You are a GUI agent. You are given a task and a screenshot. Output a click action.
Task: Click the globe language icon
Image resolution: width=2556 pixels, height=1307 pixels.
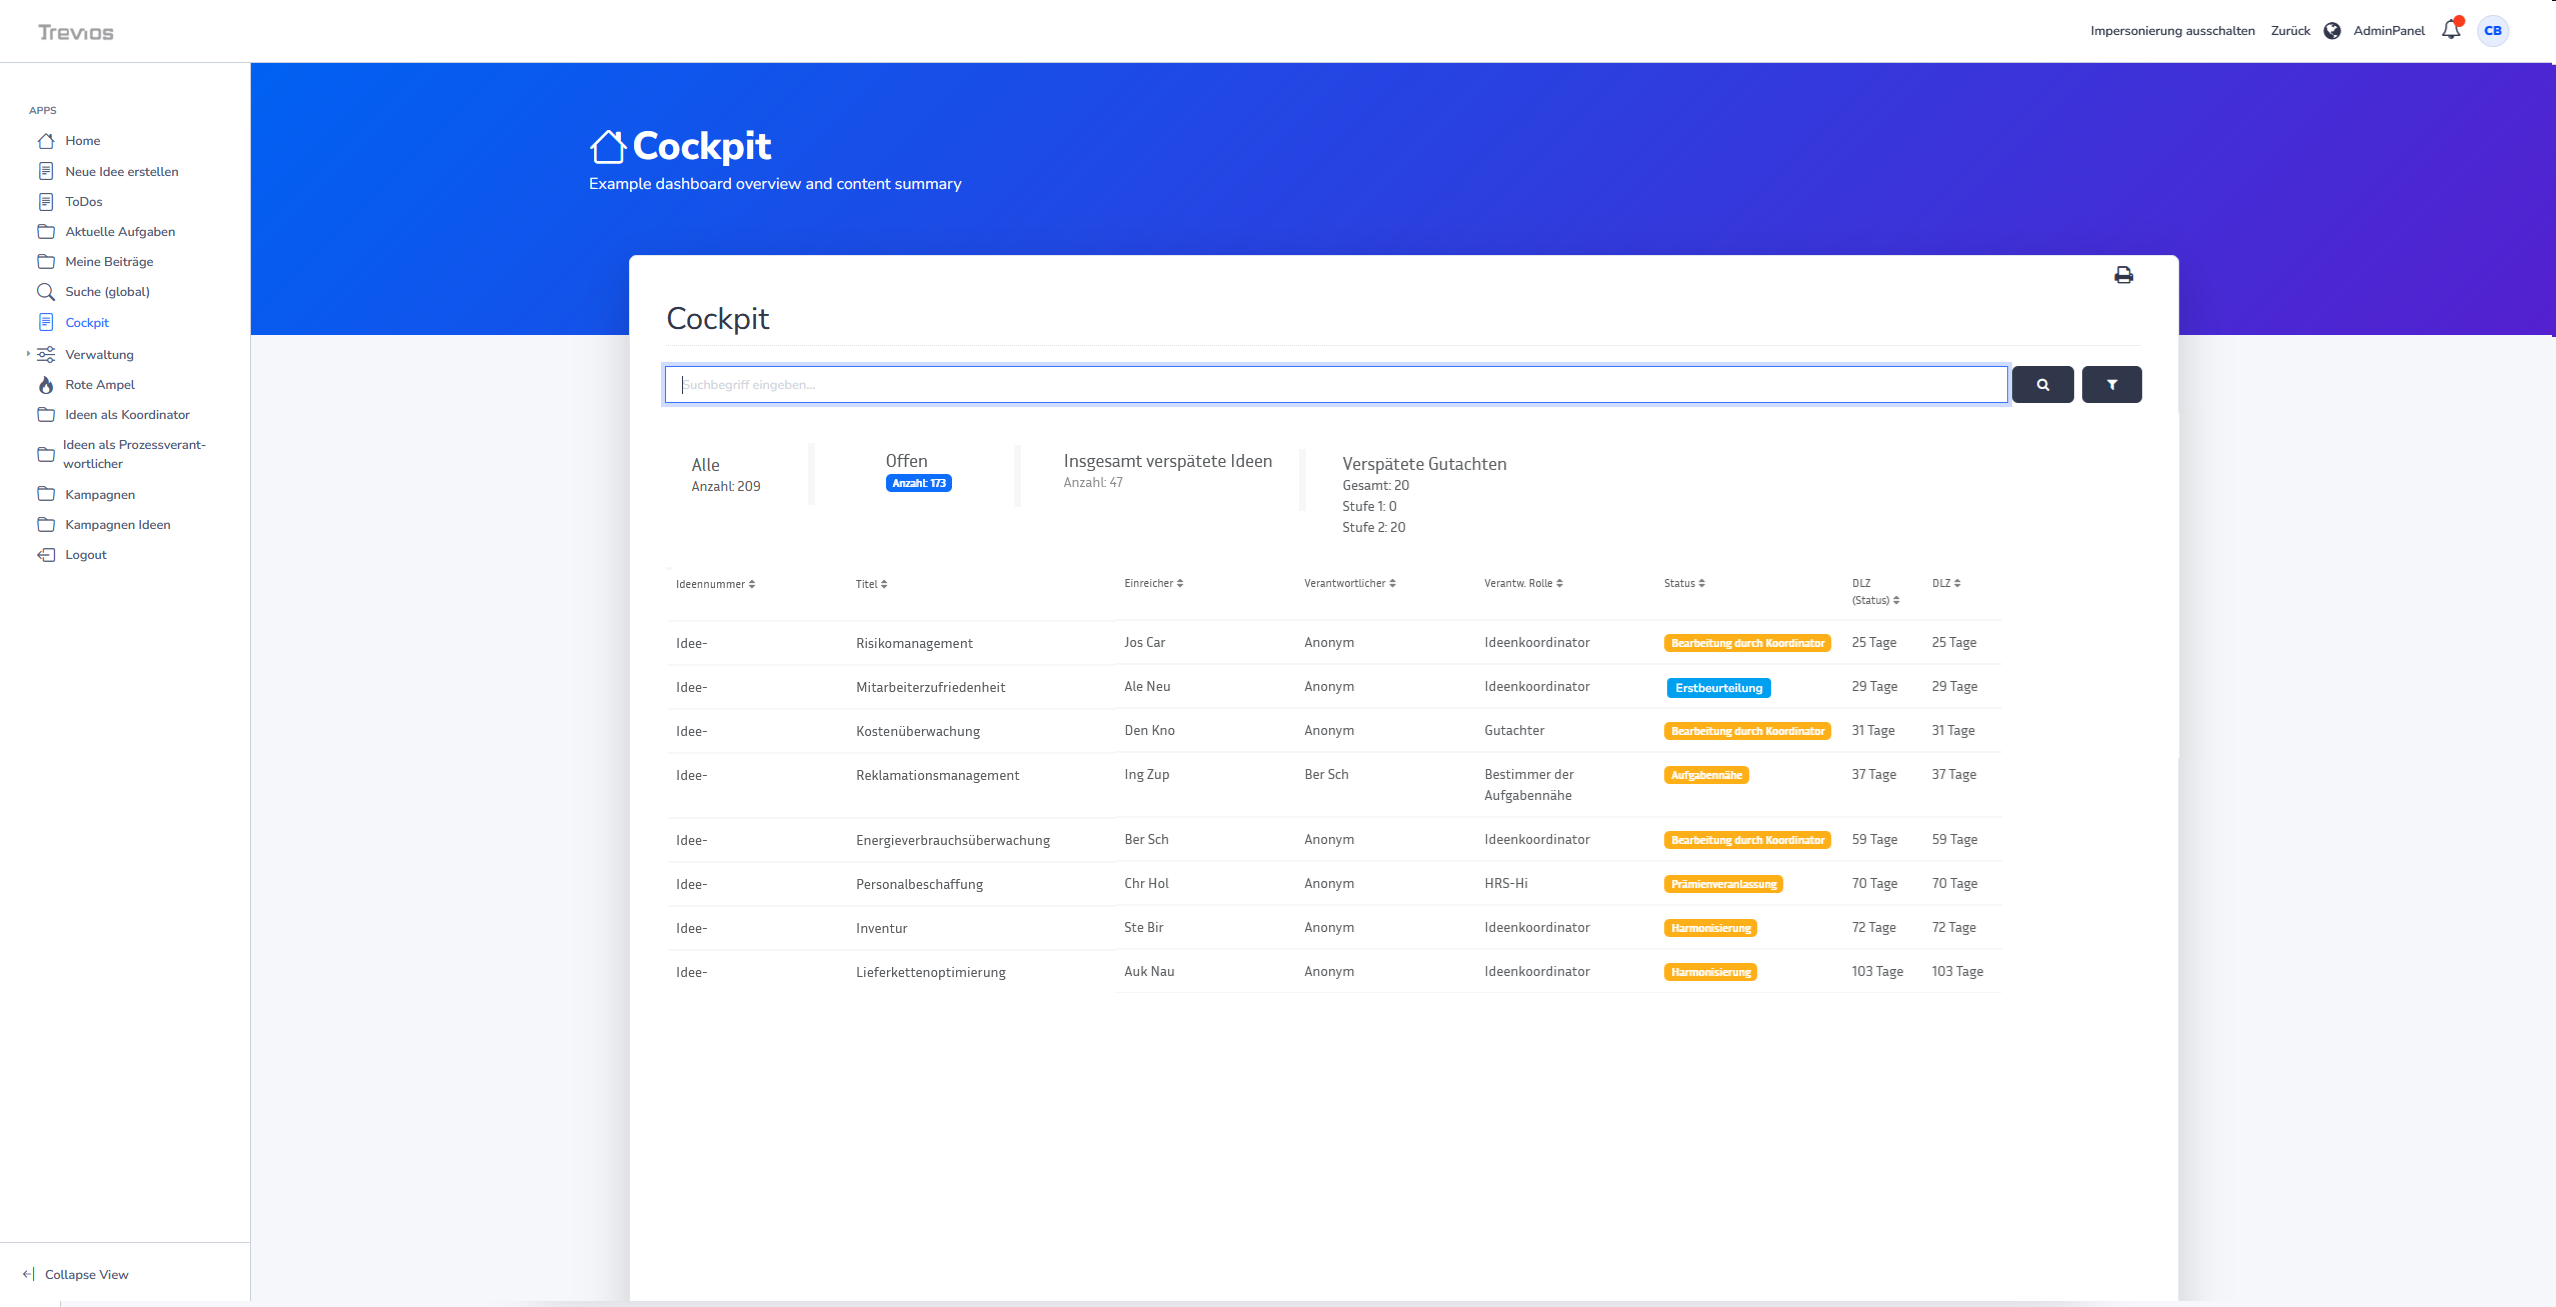point(2332,31)
